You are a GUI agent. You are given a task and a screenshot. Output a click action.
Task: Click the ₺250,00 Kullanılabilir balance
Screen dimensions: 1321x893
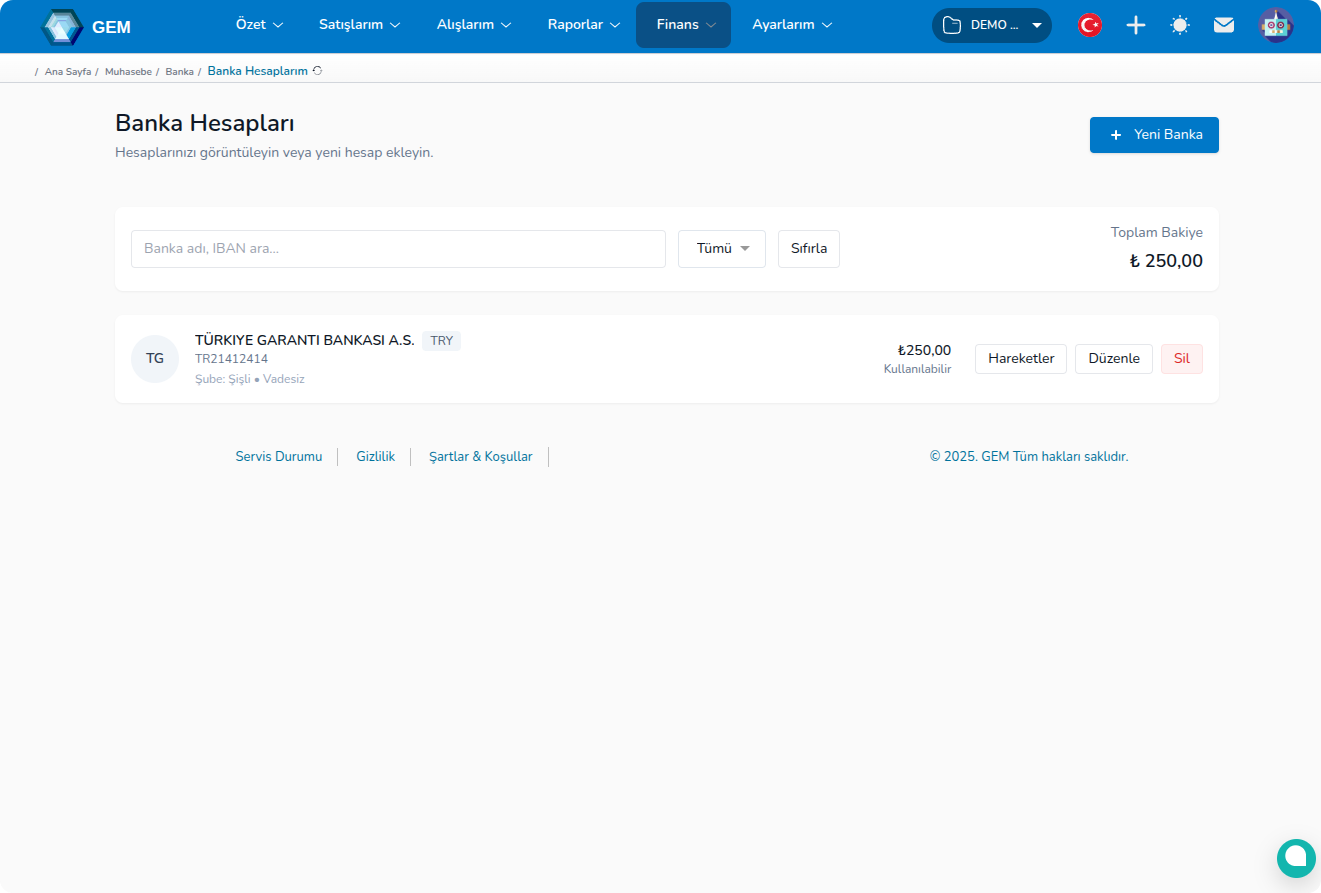[918, 359]
